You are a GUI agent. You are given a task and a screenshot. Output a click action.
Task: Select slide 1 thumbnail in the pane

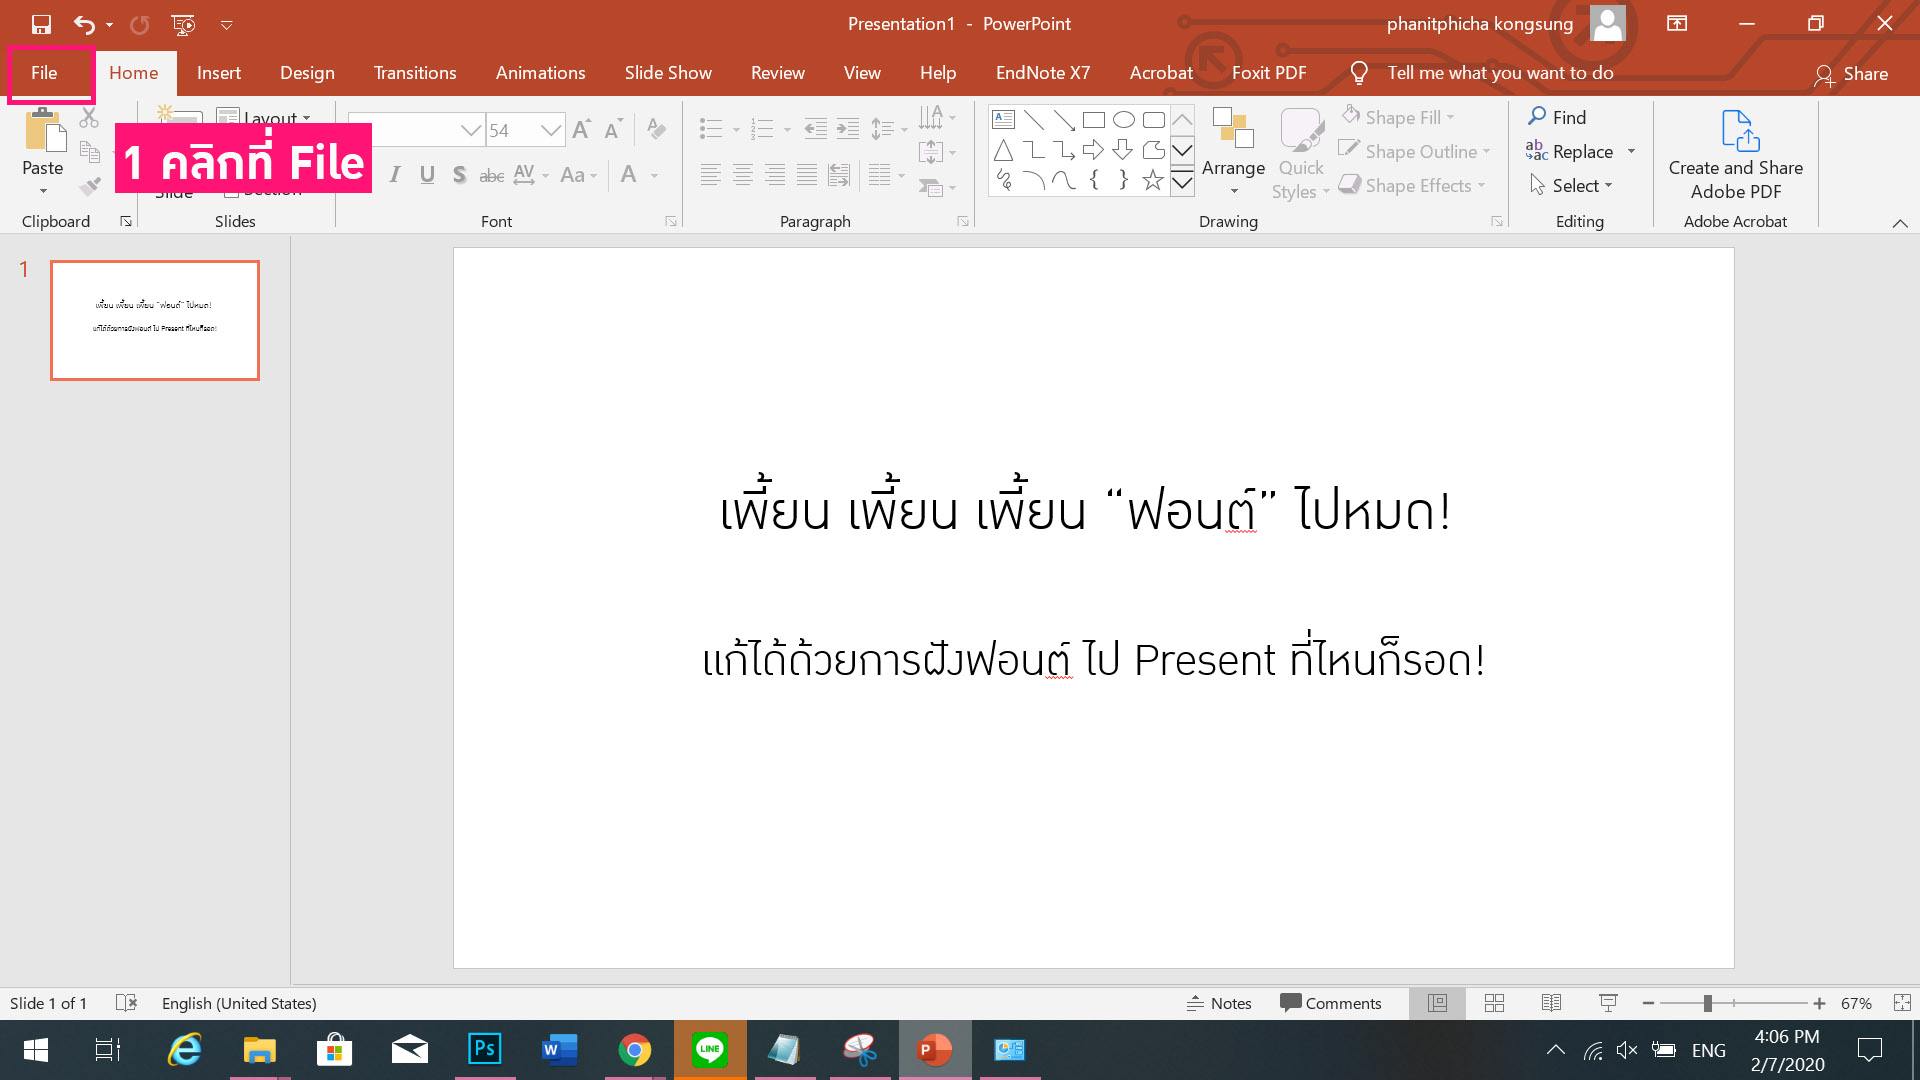154,320
